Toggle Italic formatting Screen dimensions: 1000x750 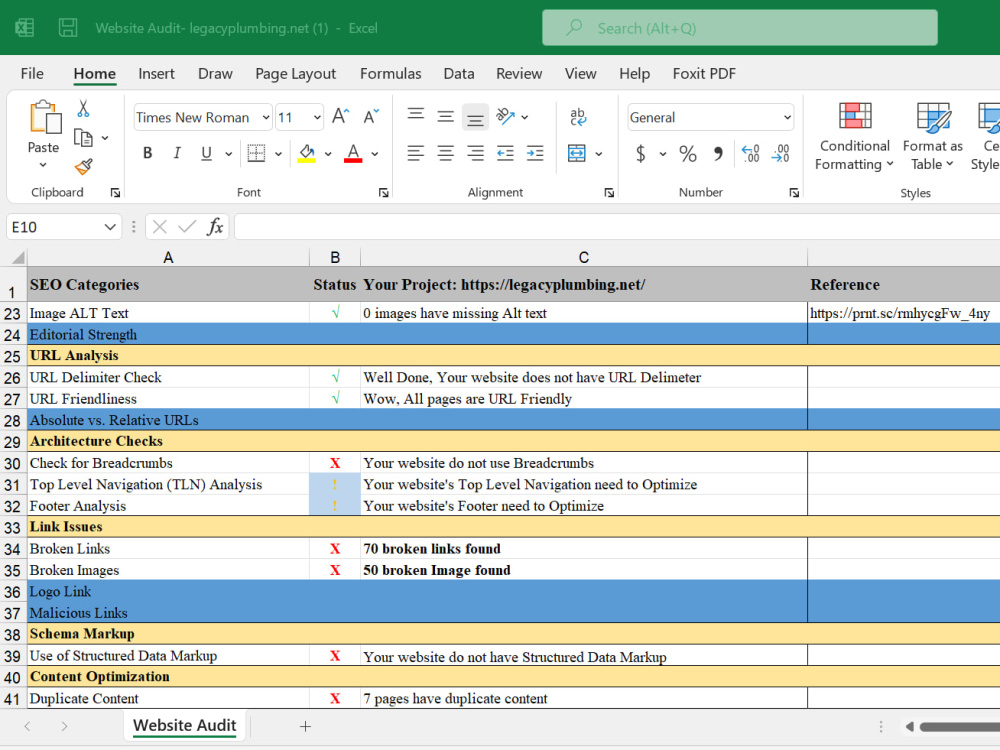177,153
